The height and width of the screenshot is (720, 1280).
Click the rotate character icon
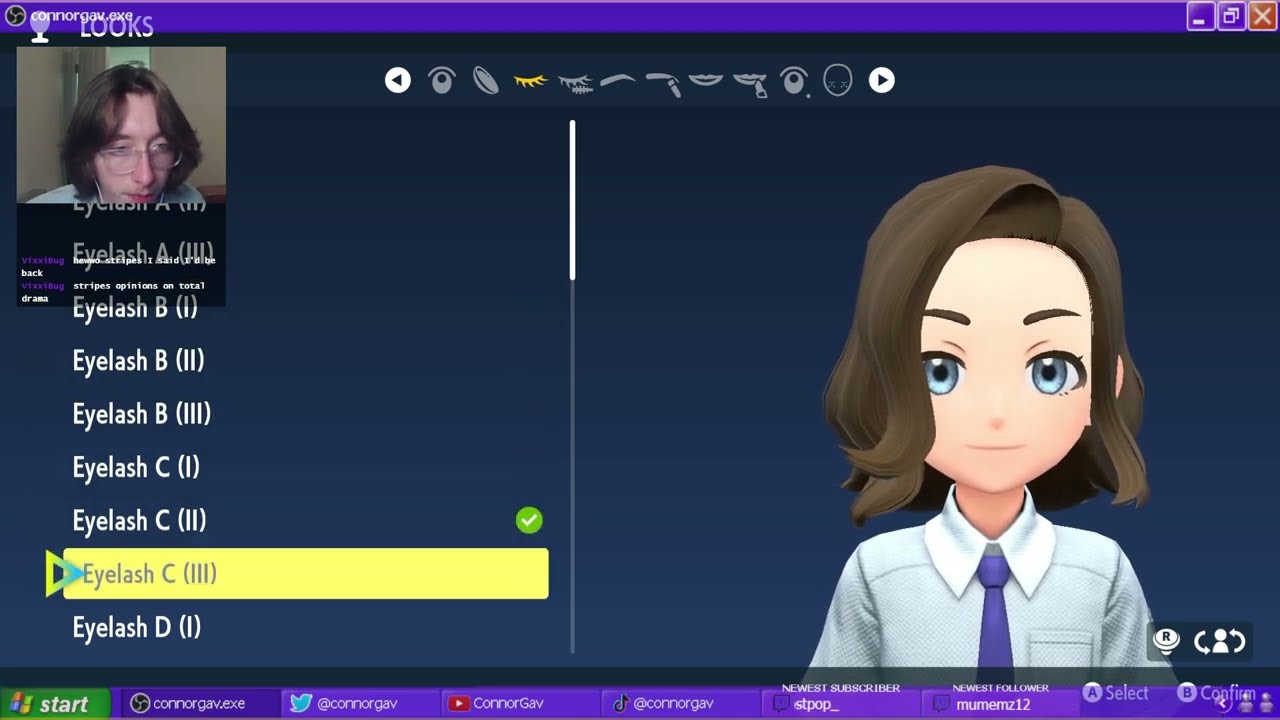point(1220,641)
